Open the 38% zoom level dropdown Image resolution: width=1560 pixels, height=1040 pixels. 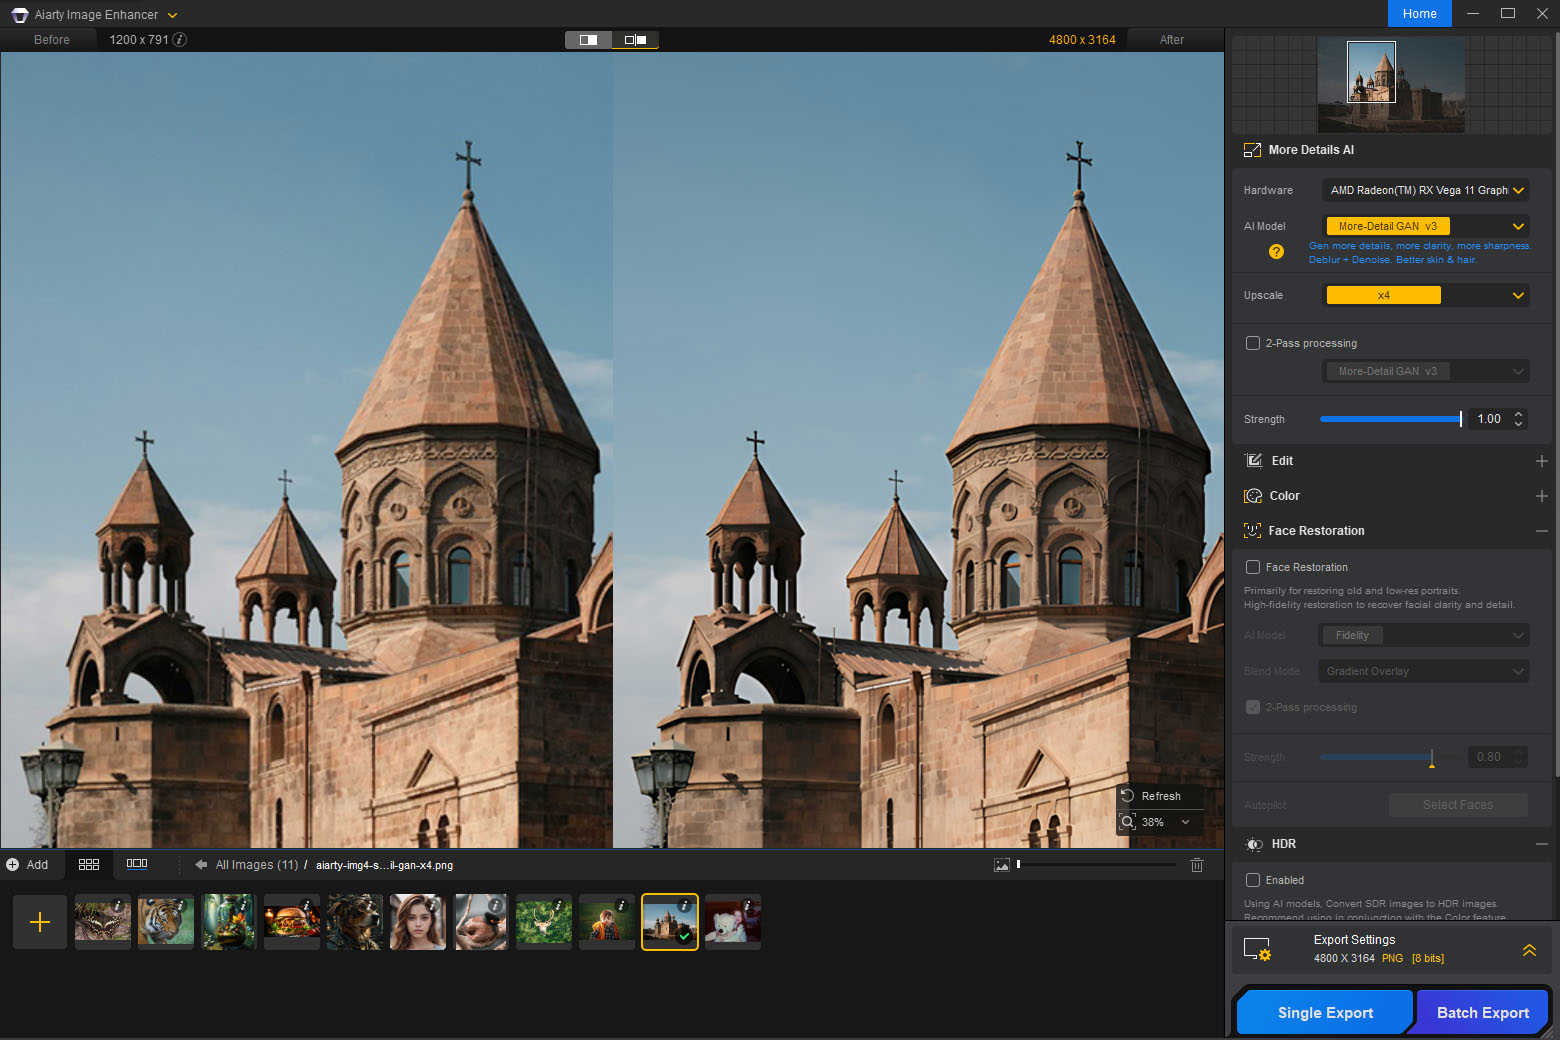tap(1185, 822)
